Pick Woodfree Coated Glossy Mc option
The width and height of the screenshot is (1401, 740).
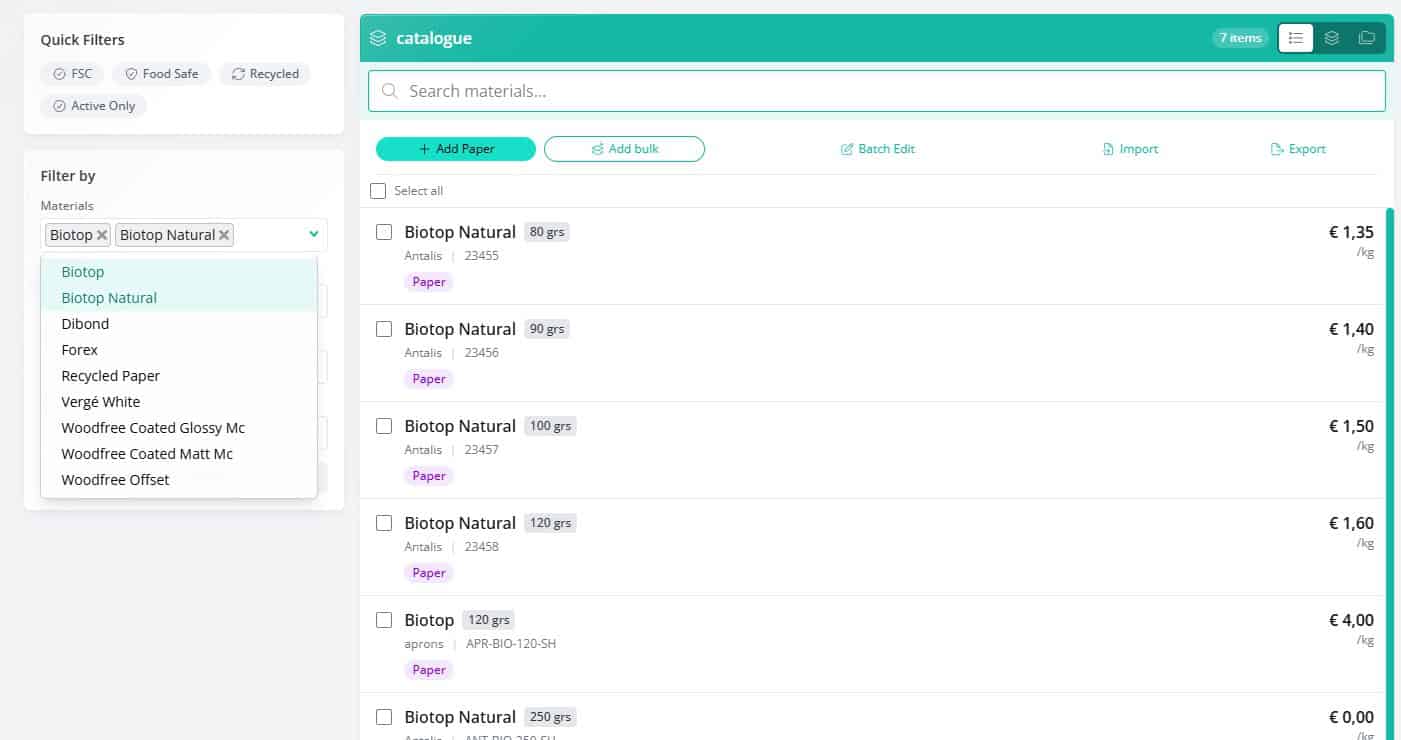153,428
